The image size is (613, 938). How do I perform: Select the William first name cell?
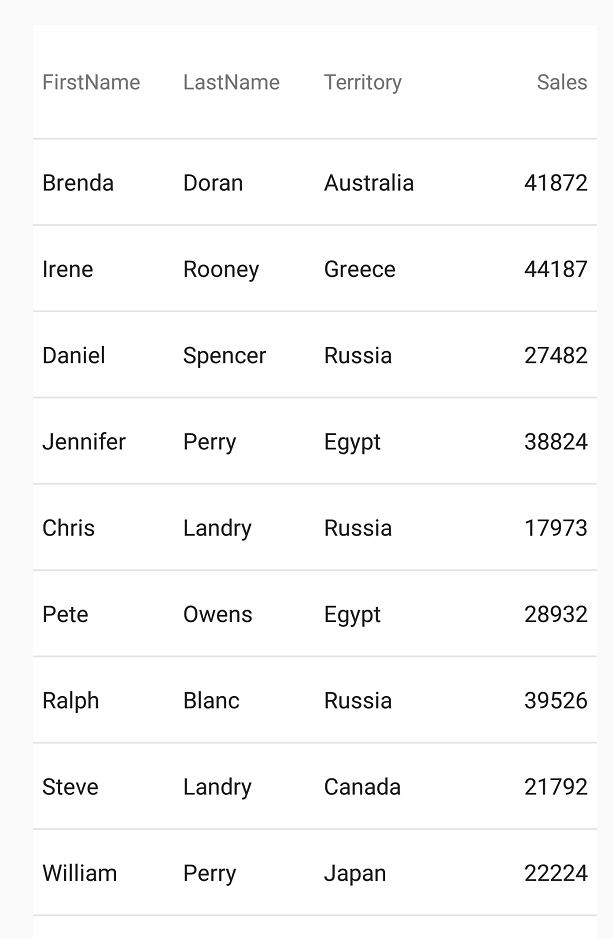[80, 873]
